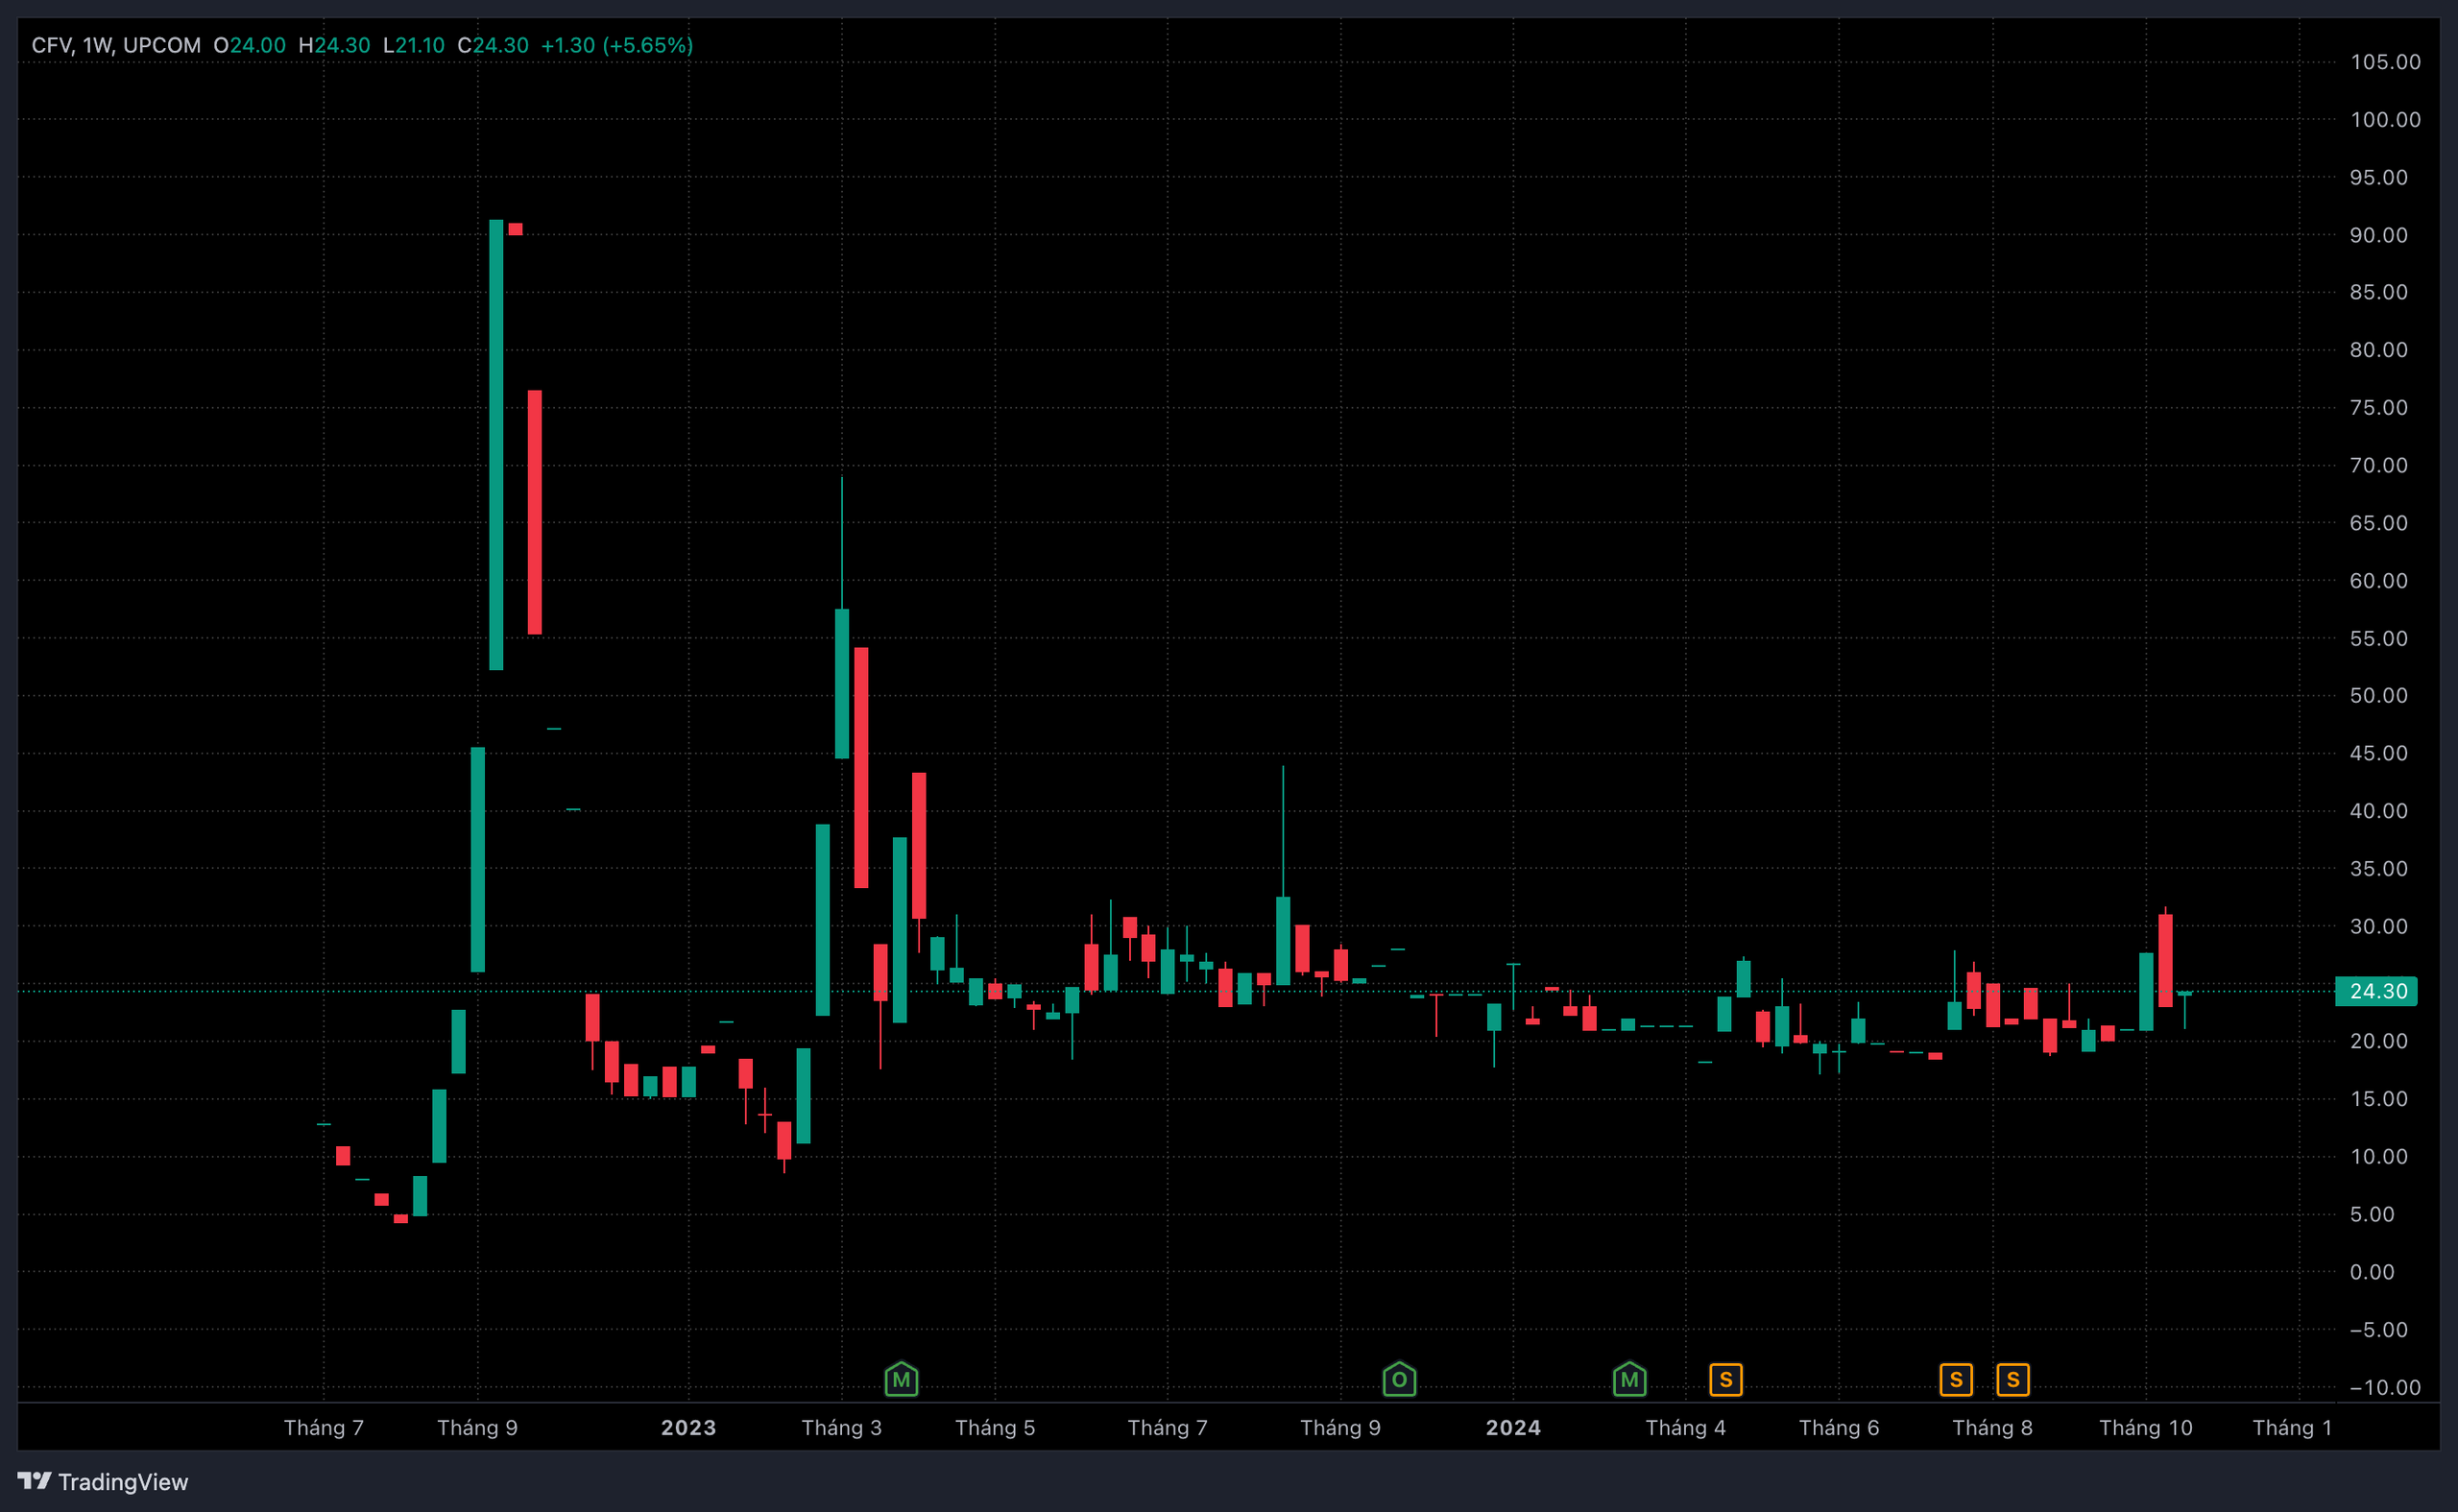Click the 100.00 price axis label
The height and width of the screenshot is (1512, 2458).
click(2385, 120)
